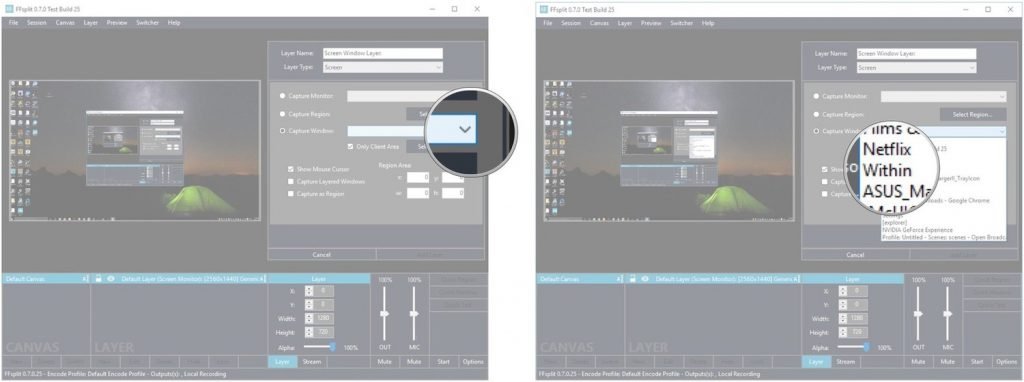Click the Layer Name field in left window
Screen dimensions: 1024x382
tap(383, 54)
